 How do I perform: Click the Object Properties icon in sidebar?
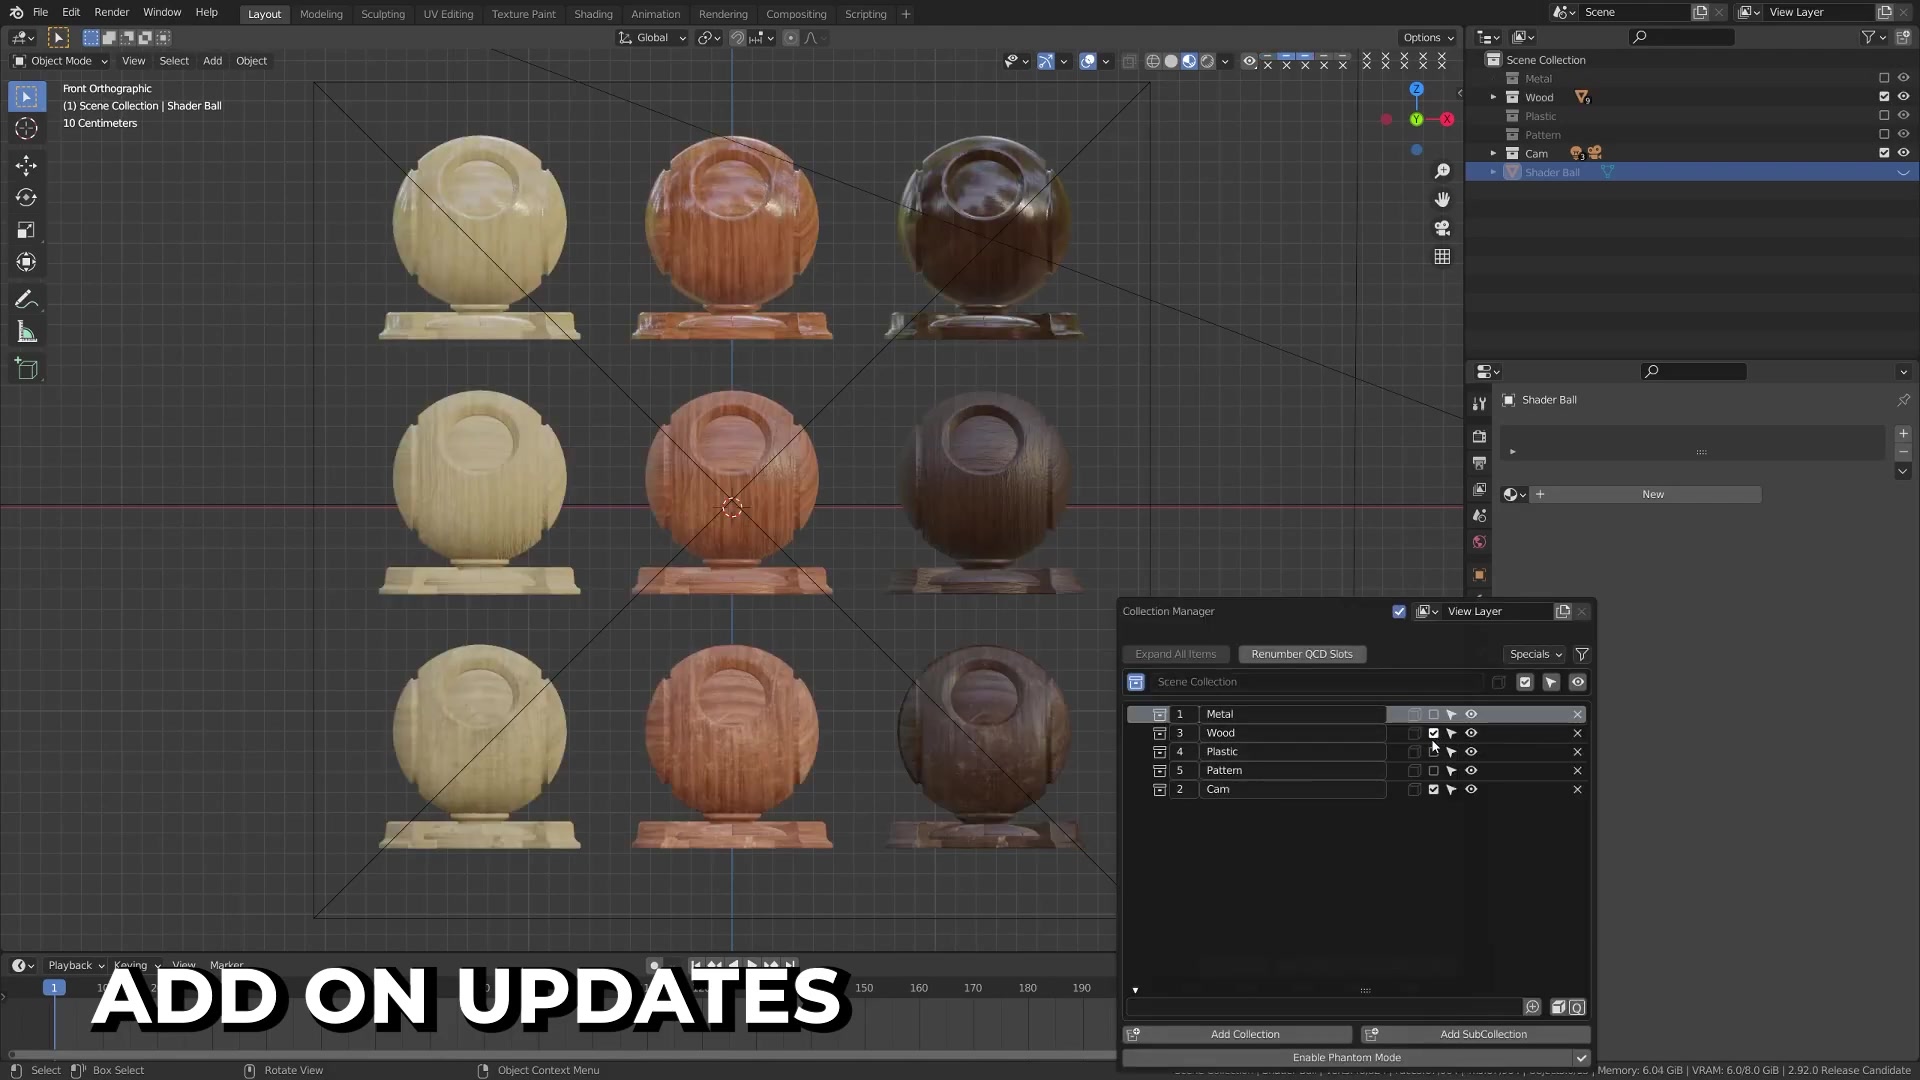coord(1480,575)
